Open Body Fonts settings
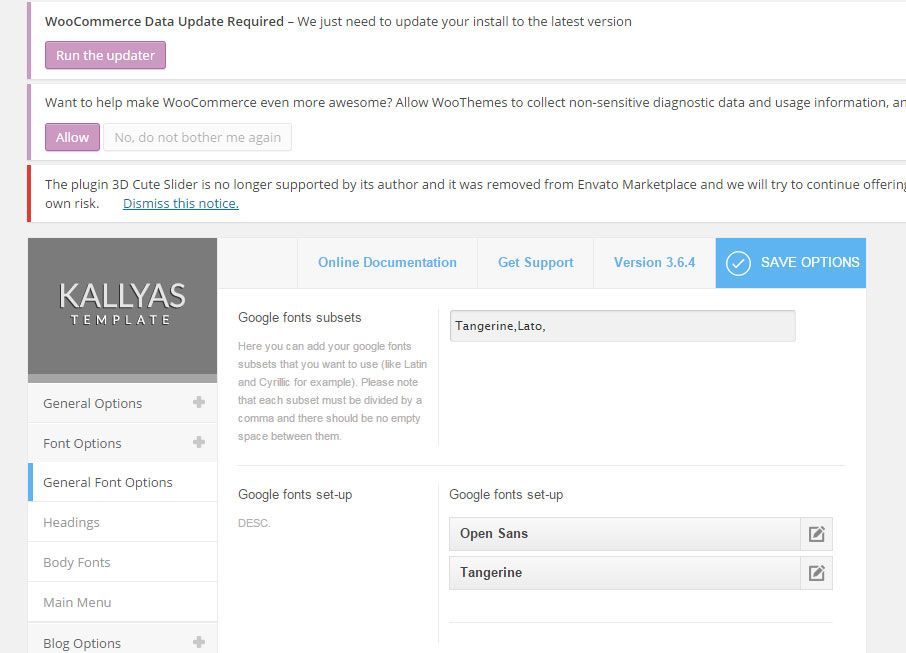Screen dimensions: 906x653 122,562
